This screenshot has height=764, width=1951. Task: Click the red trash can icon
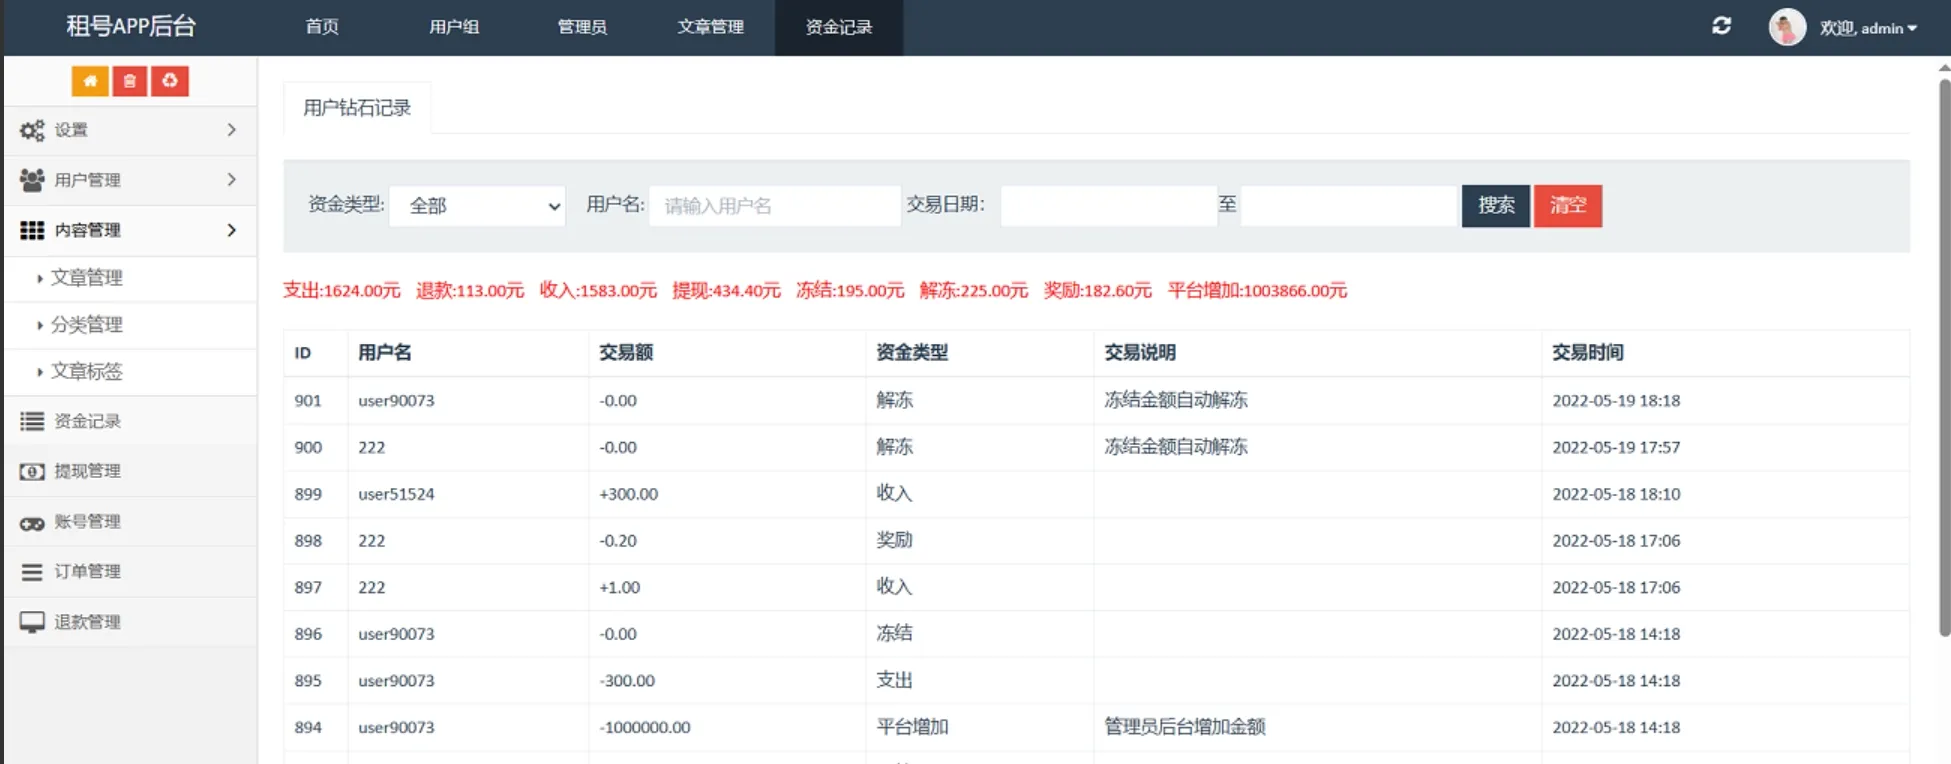[x=130, y=81]
